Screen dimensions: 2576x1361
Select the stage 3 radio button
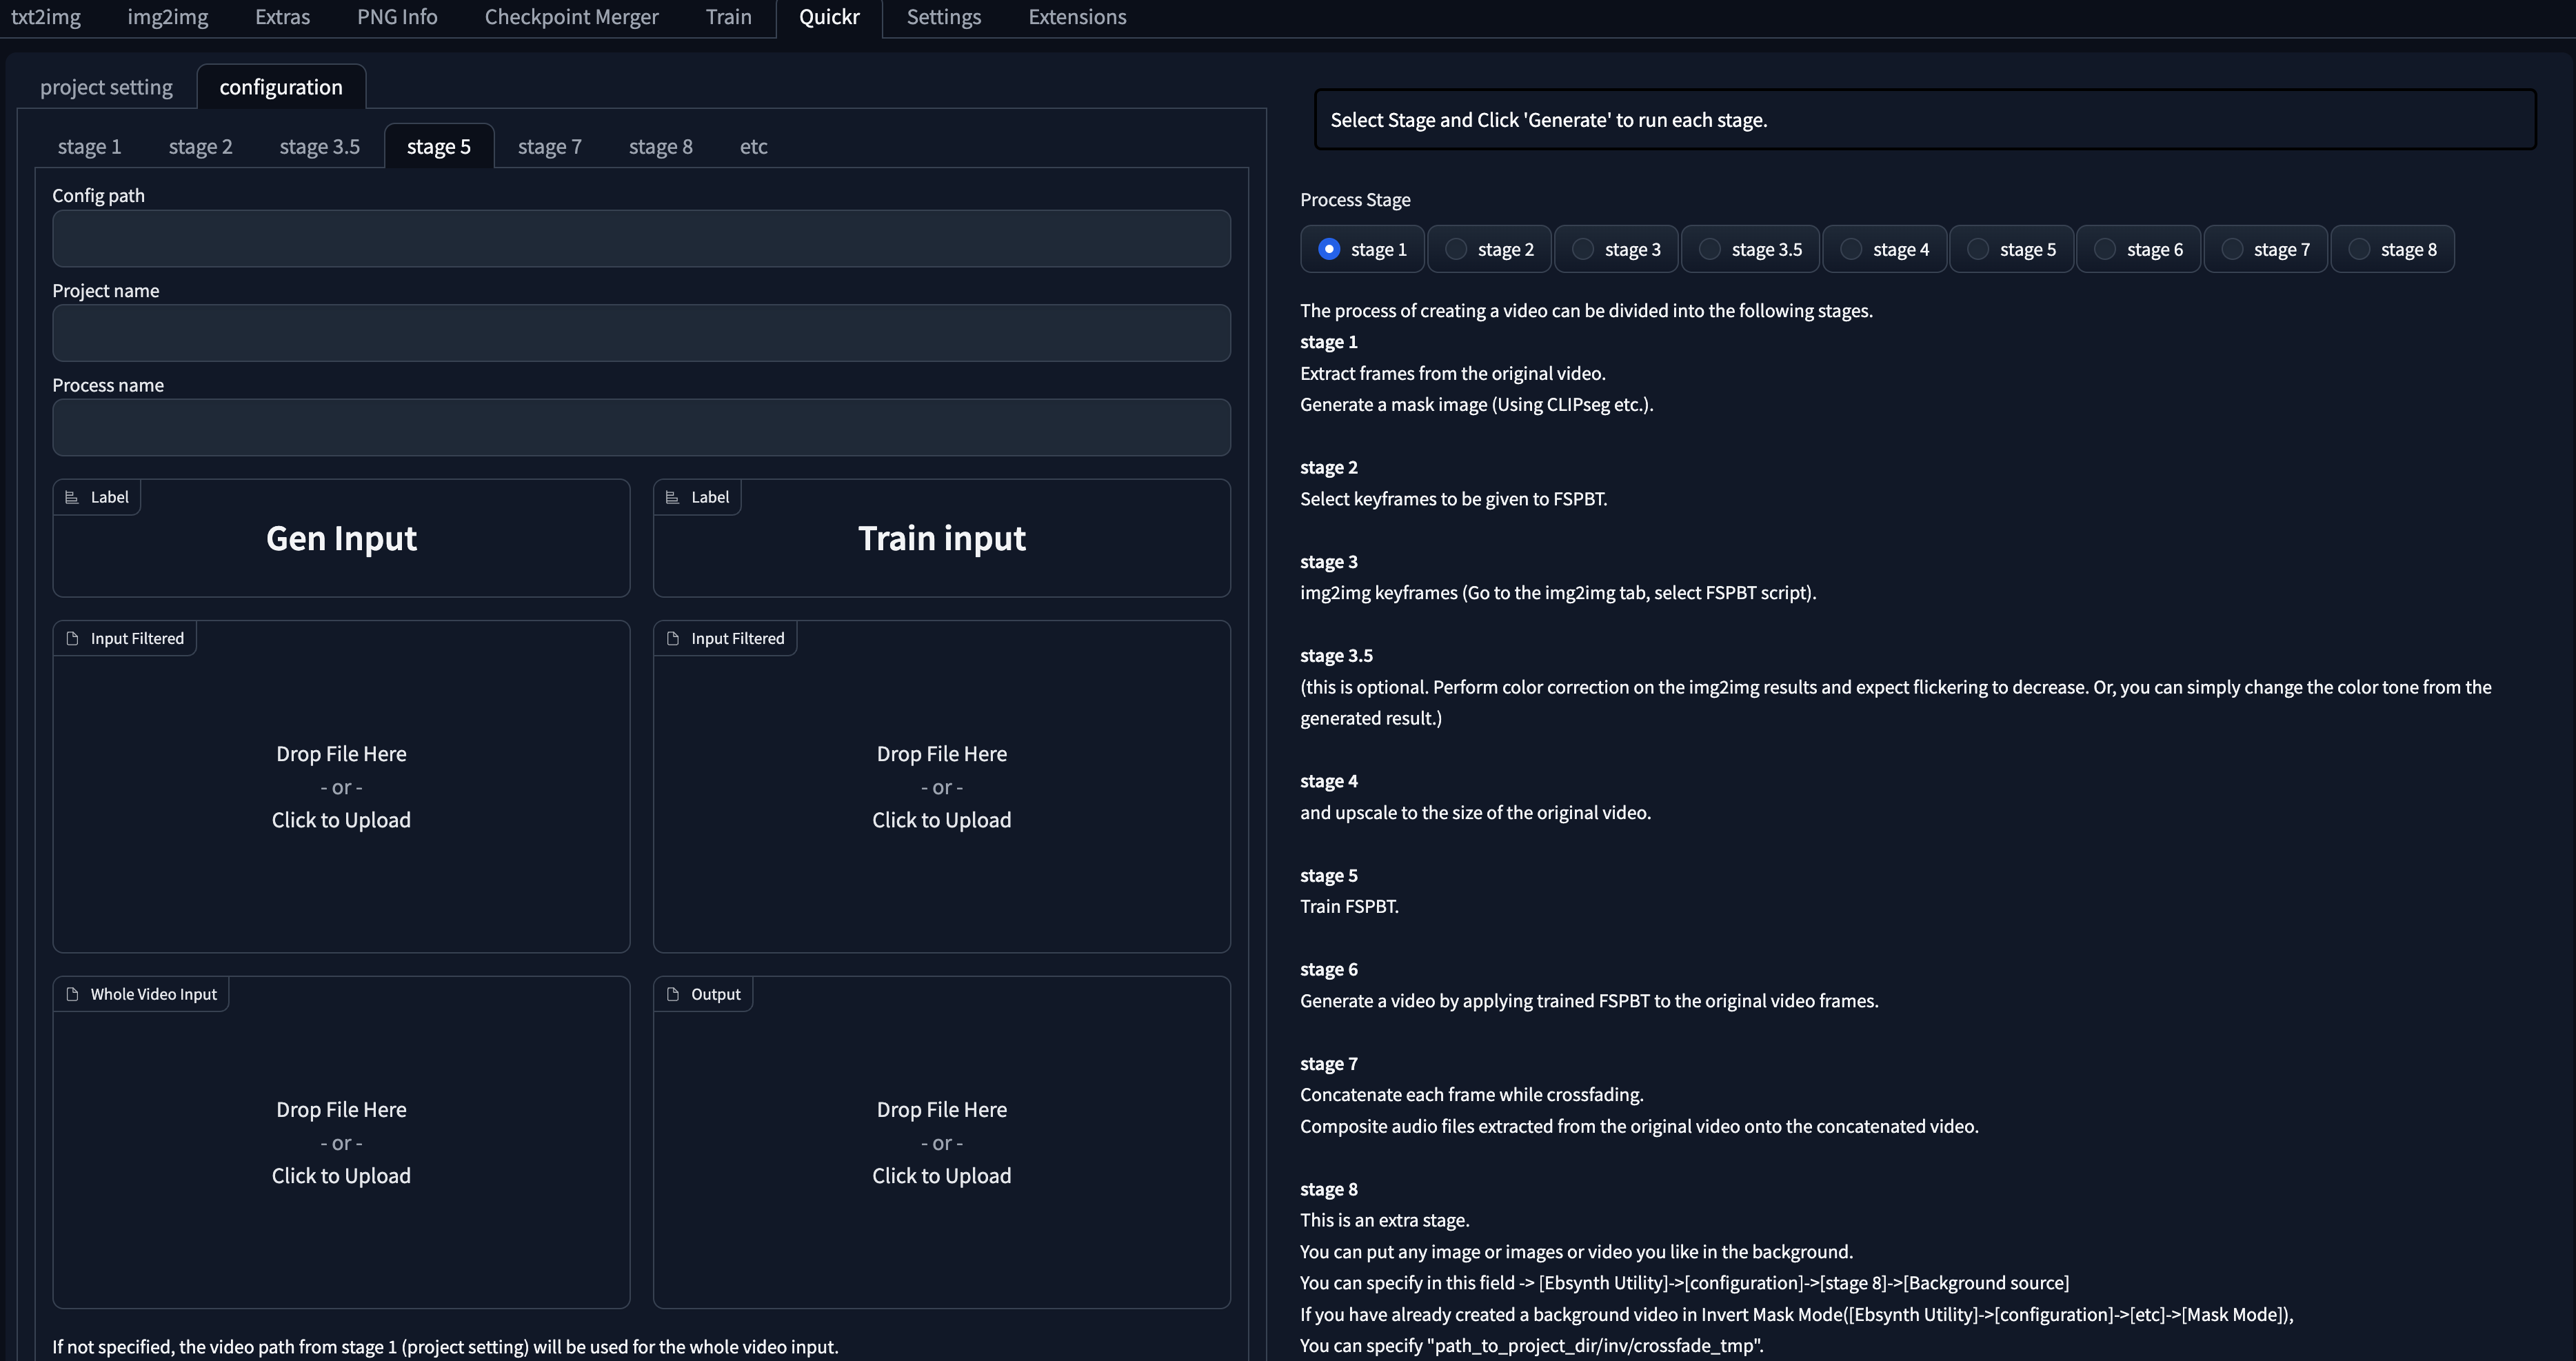pos(1583,249)
